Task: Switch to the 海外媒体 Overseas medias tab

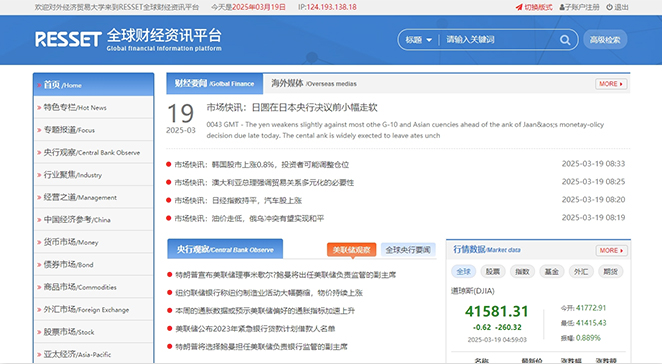Action: (314, 84)
